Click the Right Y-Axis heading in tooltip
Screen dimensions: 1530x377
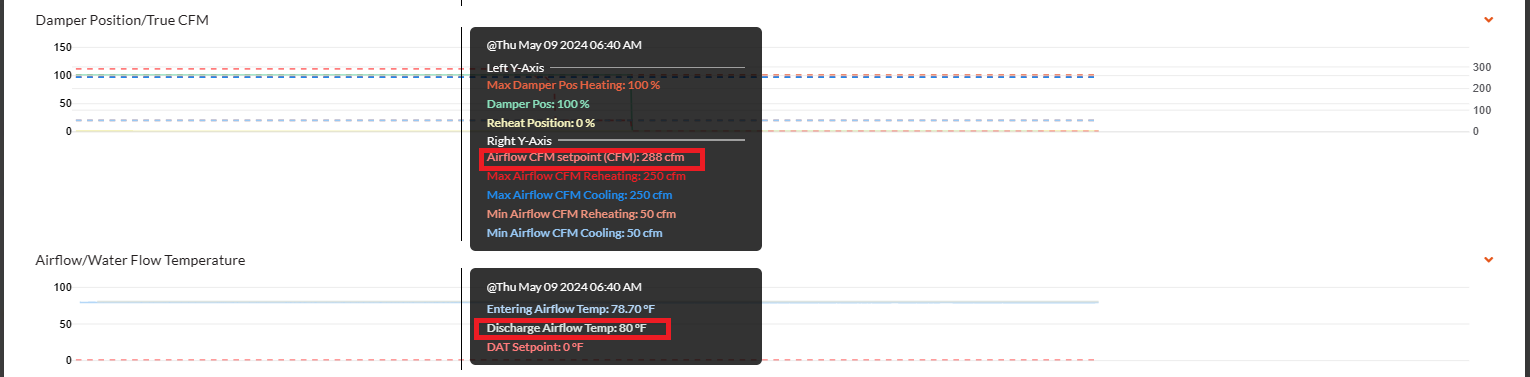(519, 140)
